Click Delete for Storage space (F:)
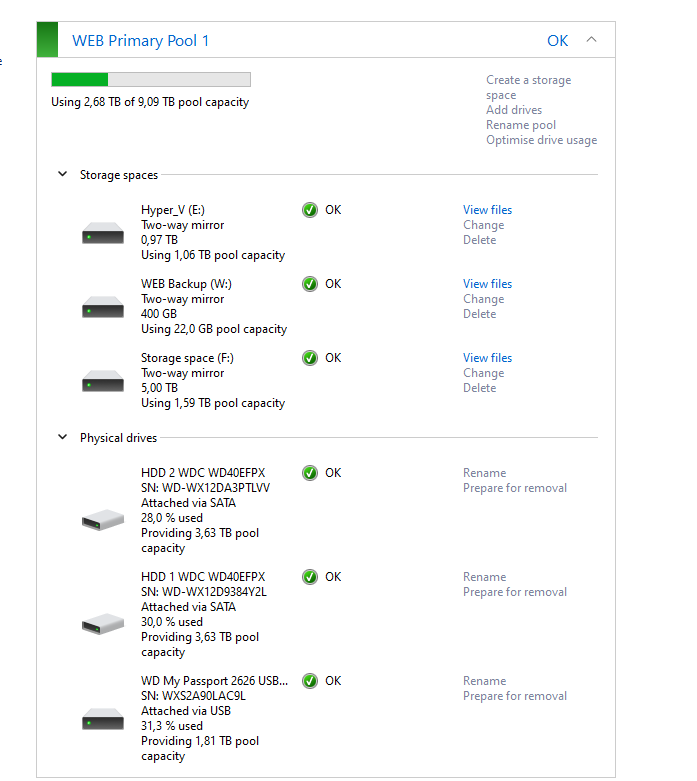The height and width of the screenshot is (781, 697). click(x=479, y=388)
